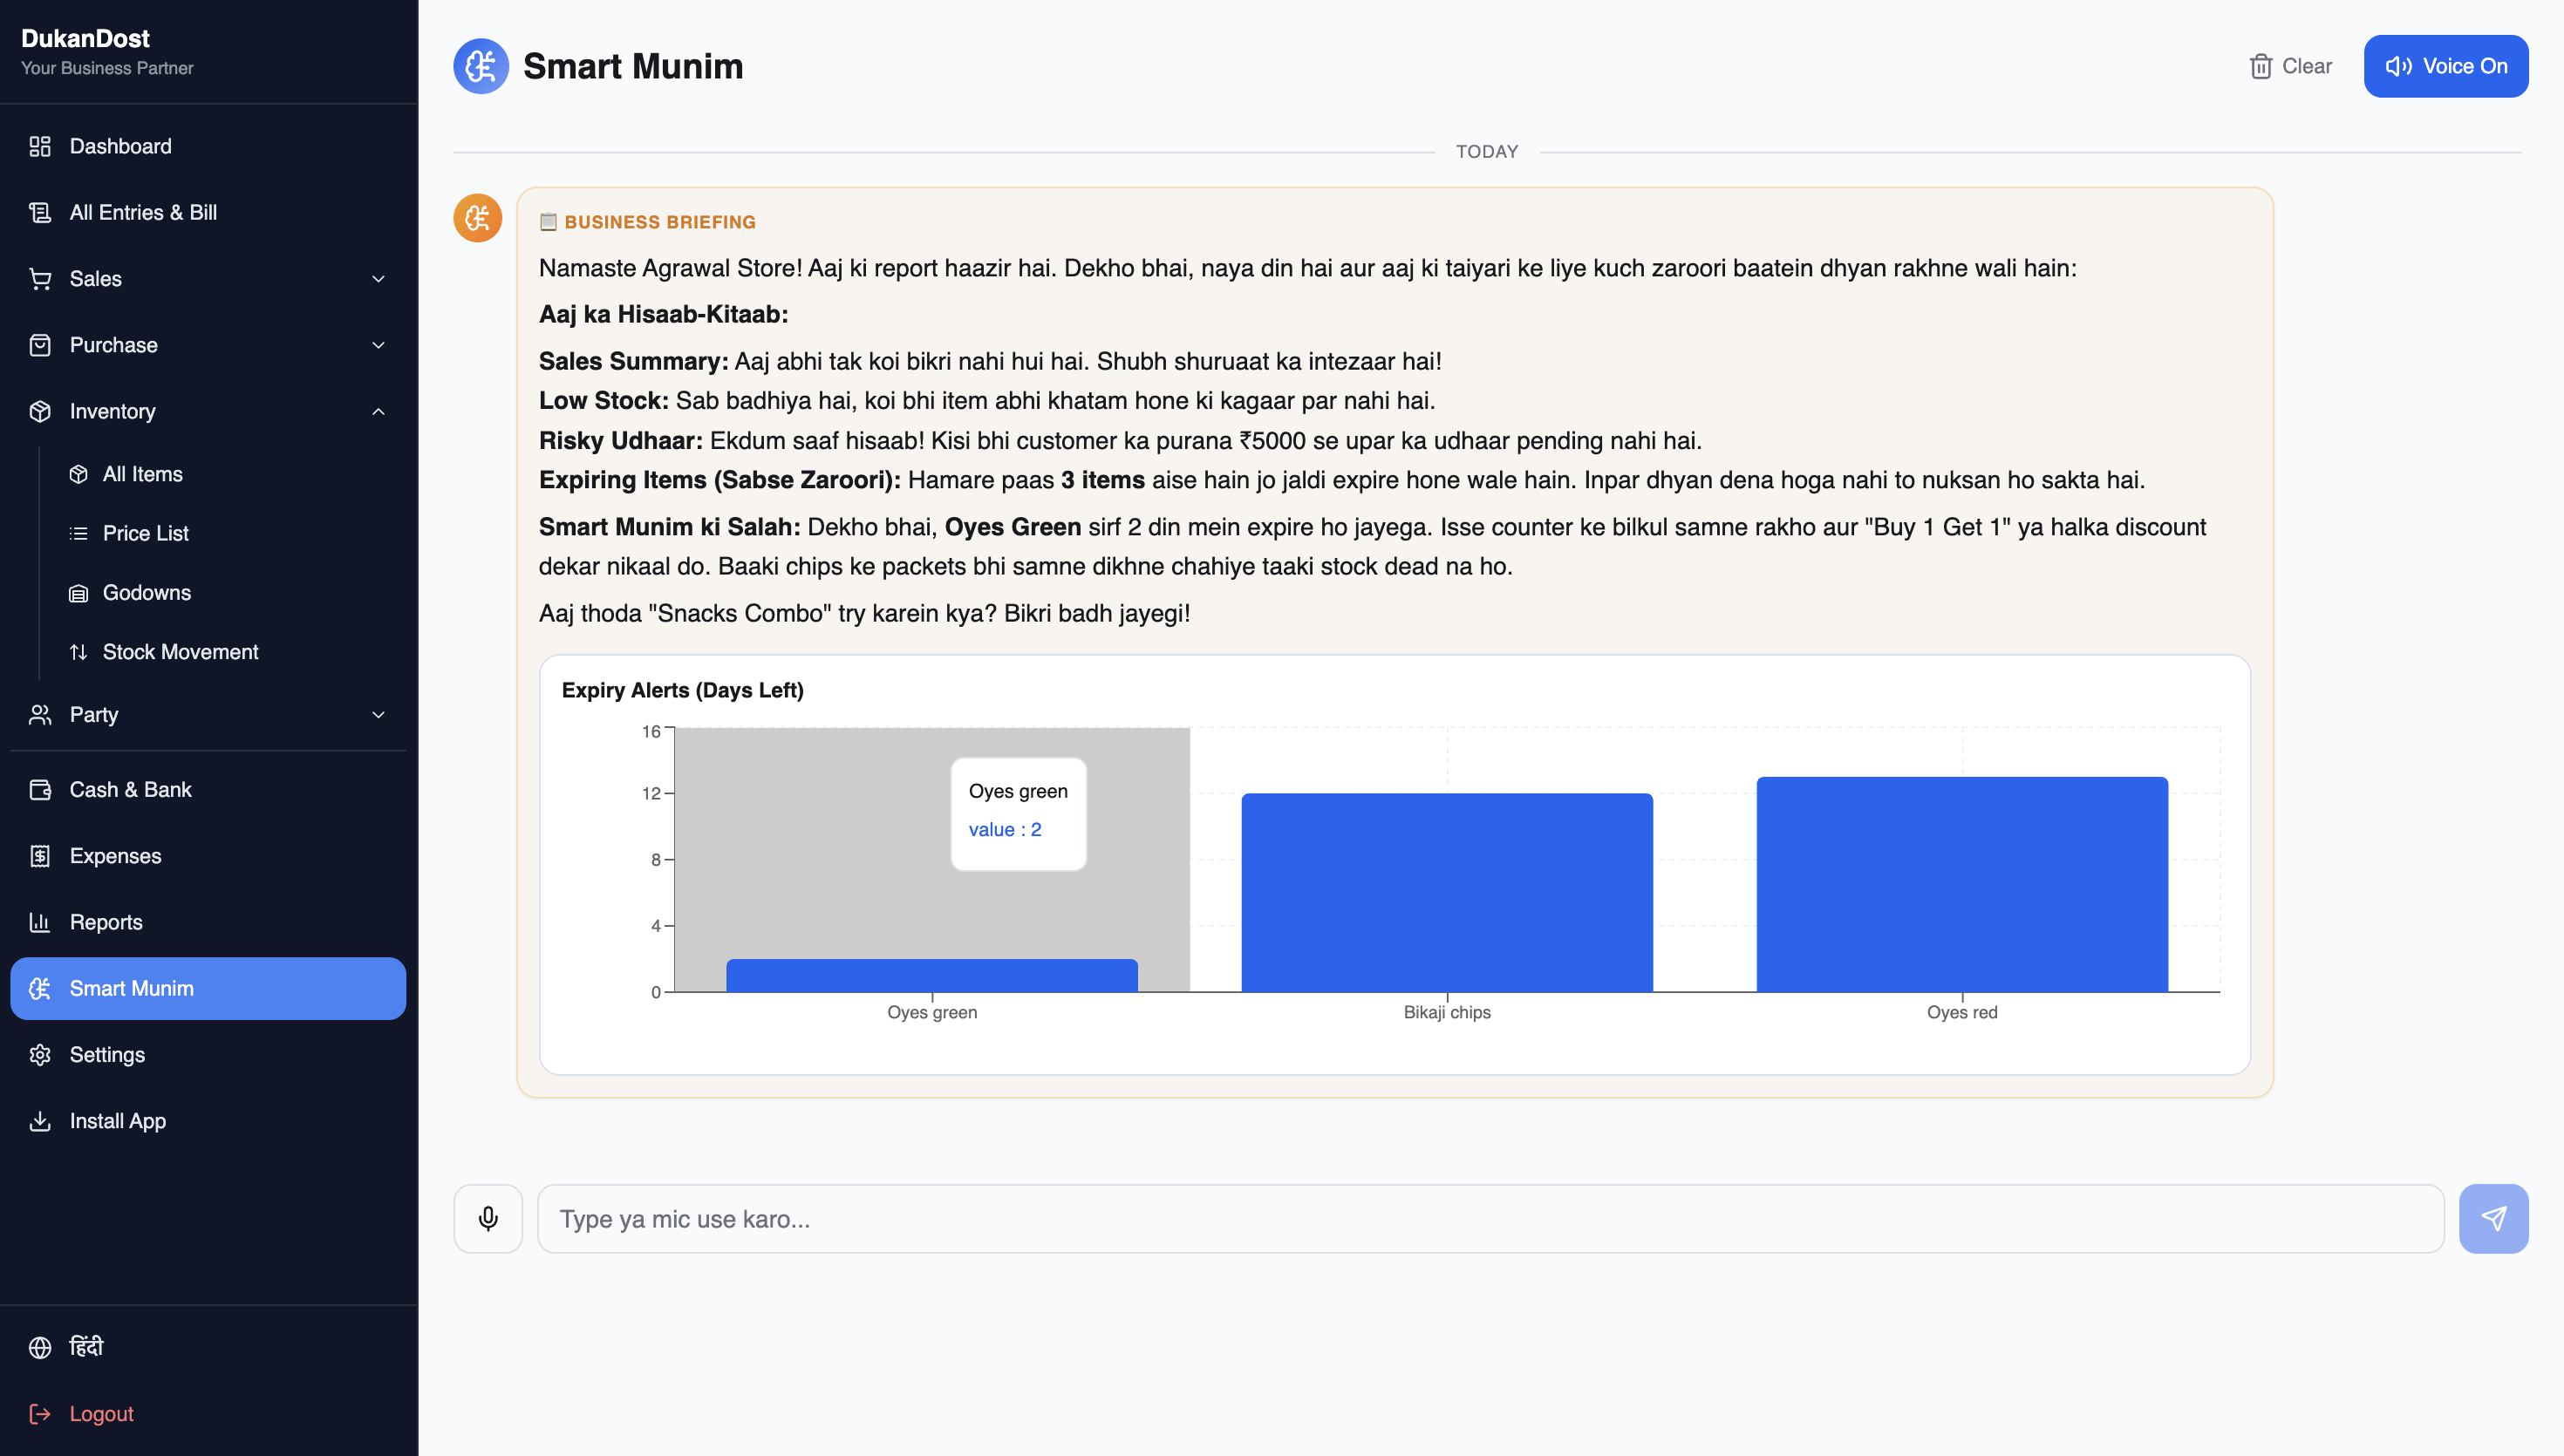Expand the Purchase menu chevron
This screenshot has width=2564, height=1456.
tap(378, 345)
